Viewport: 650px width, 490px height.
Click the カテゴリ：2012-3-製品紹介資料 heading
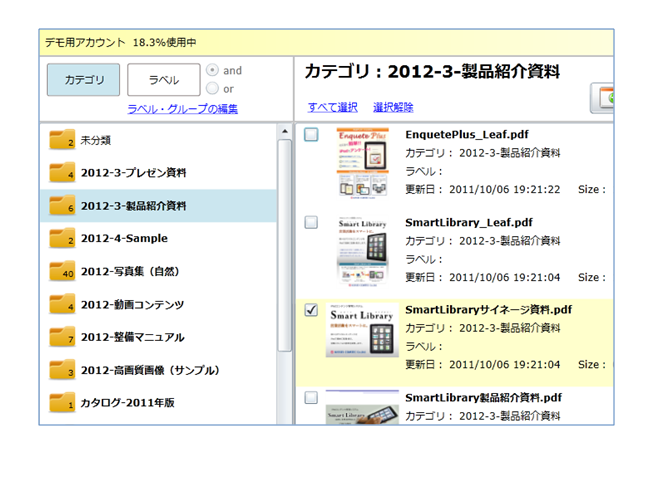coord(432,71)
